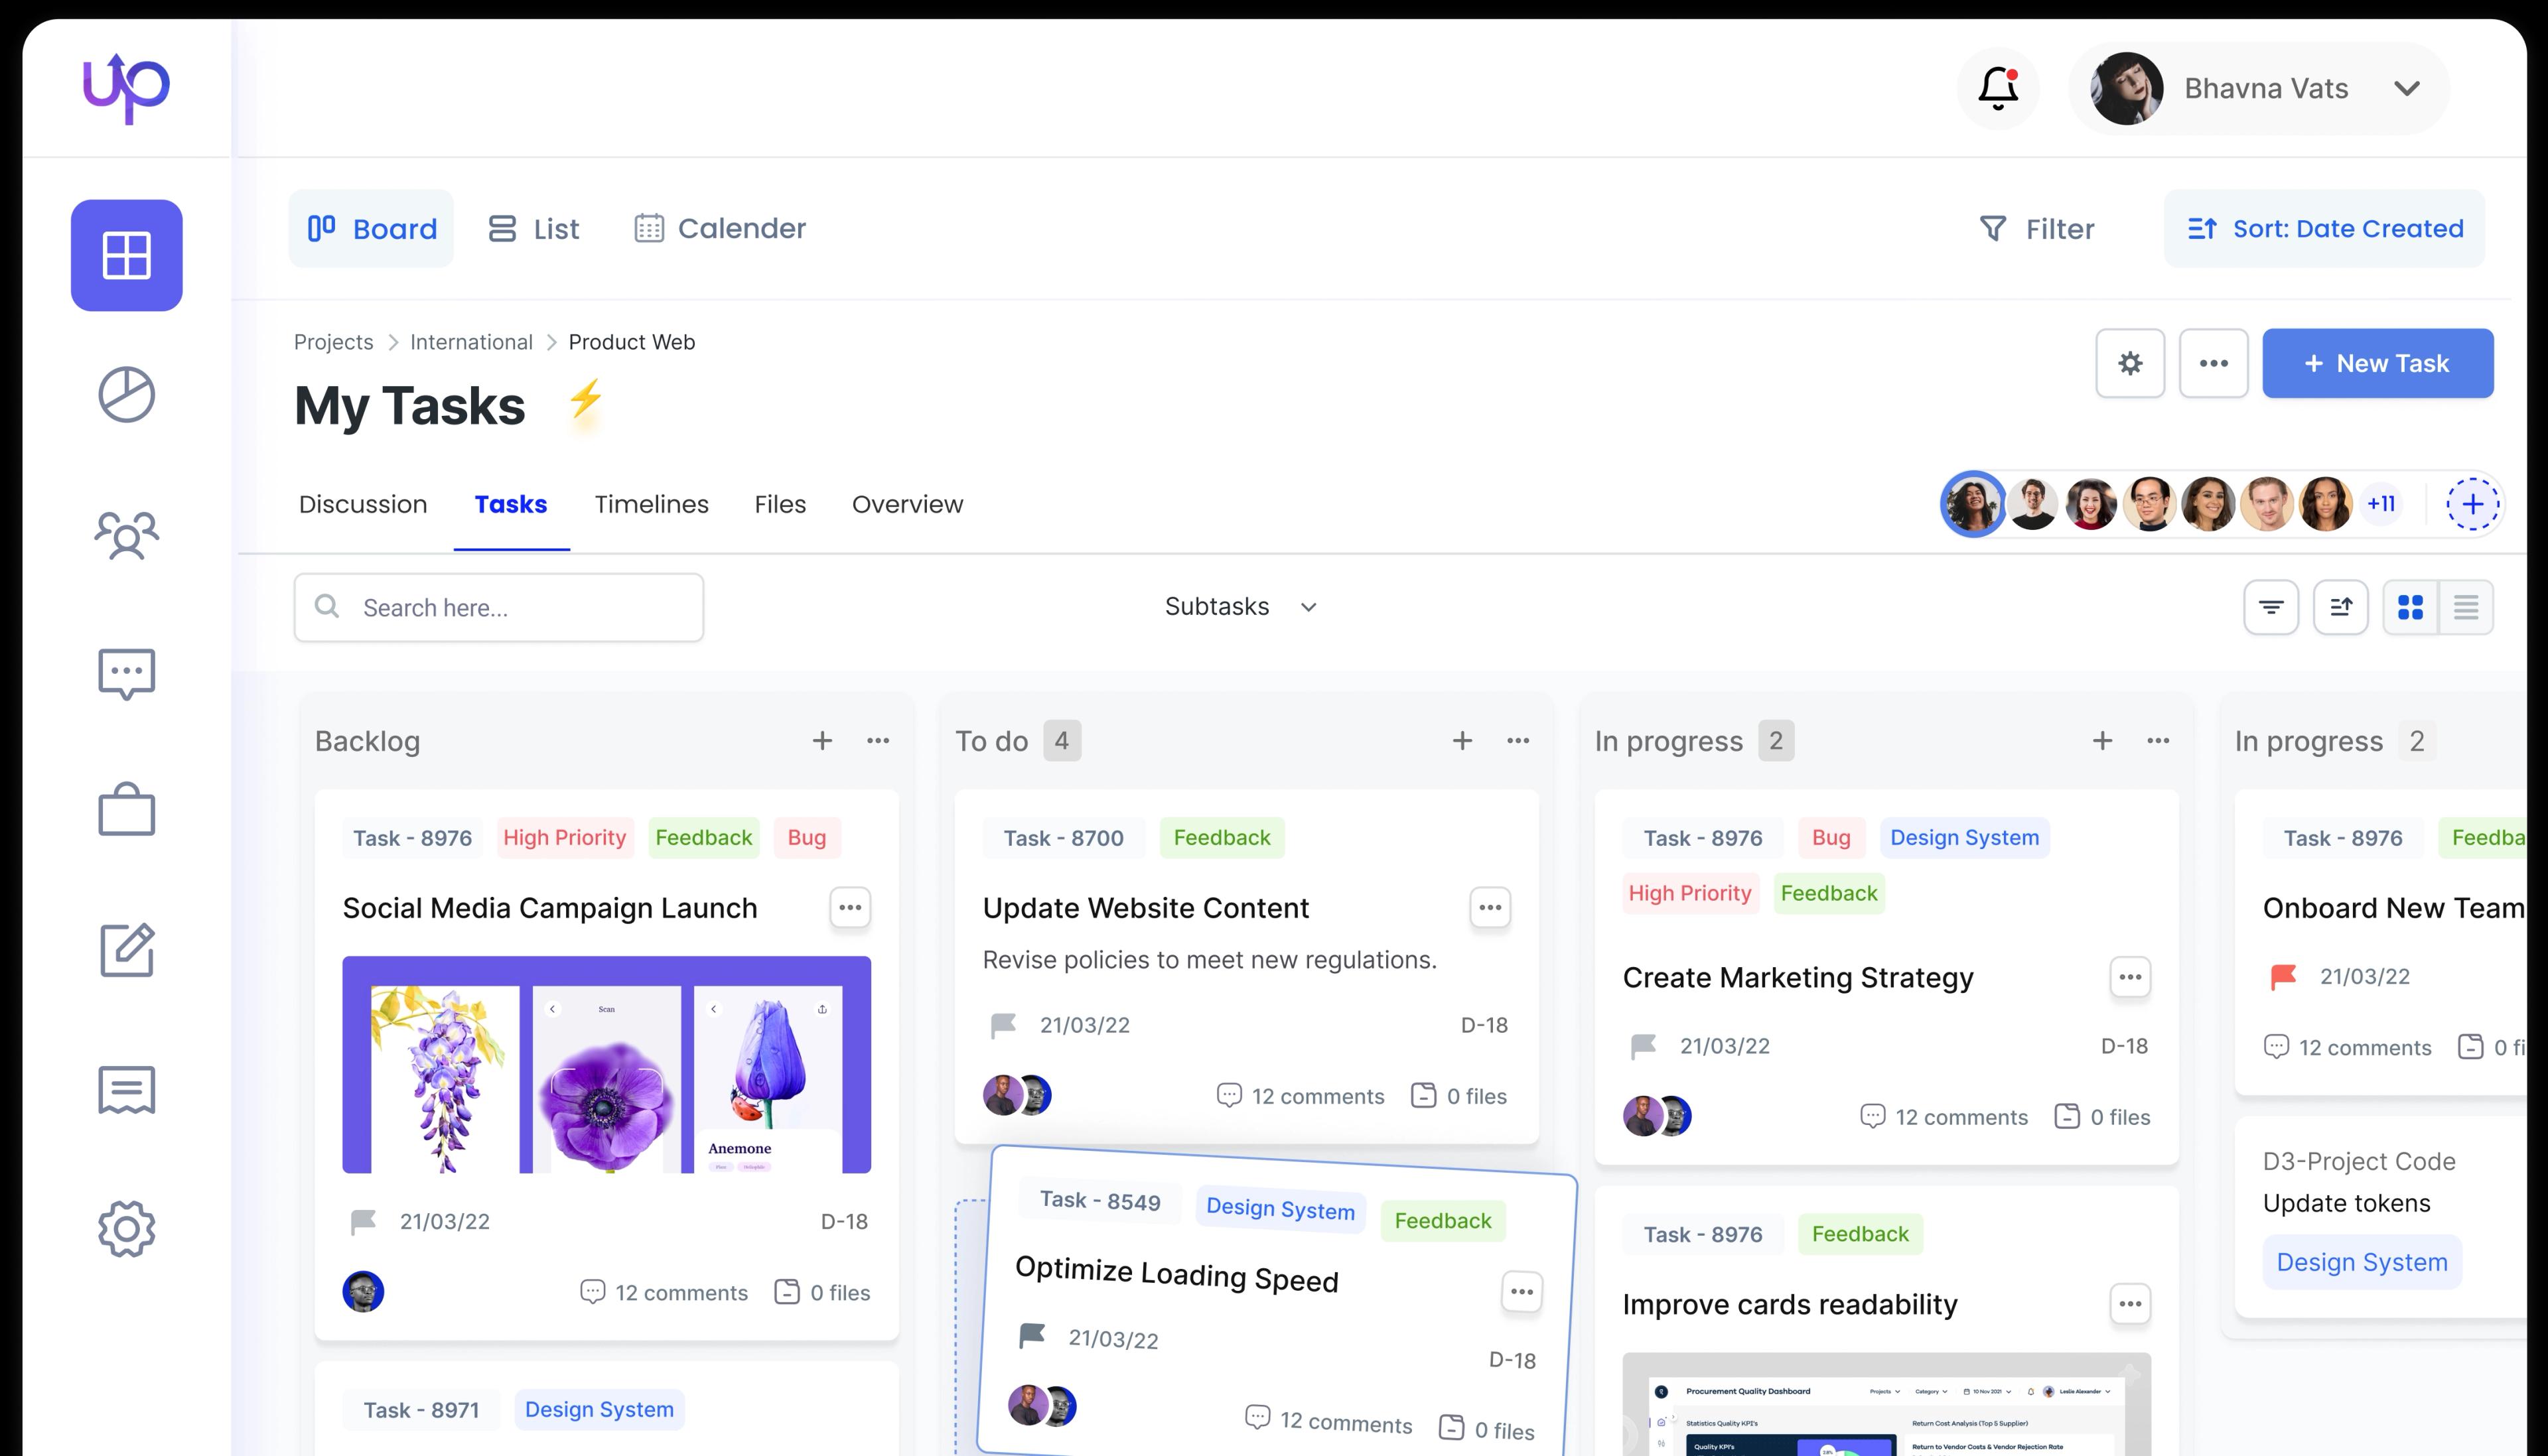
Task: Open the briefcase projects sidebar icon
Action: click(x=126, y=809)
